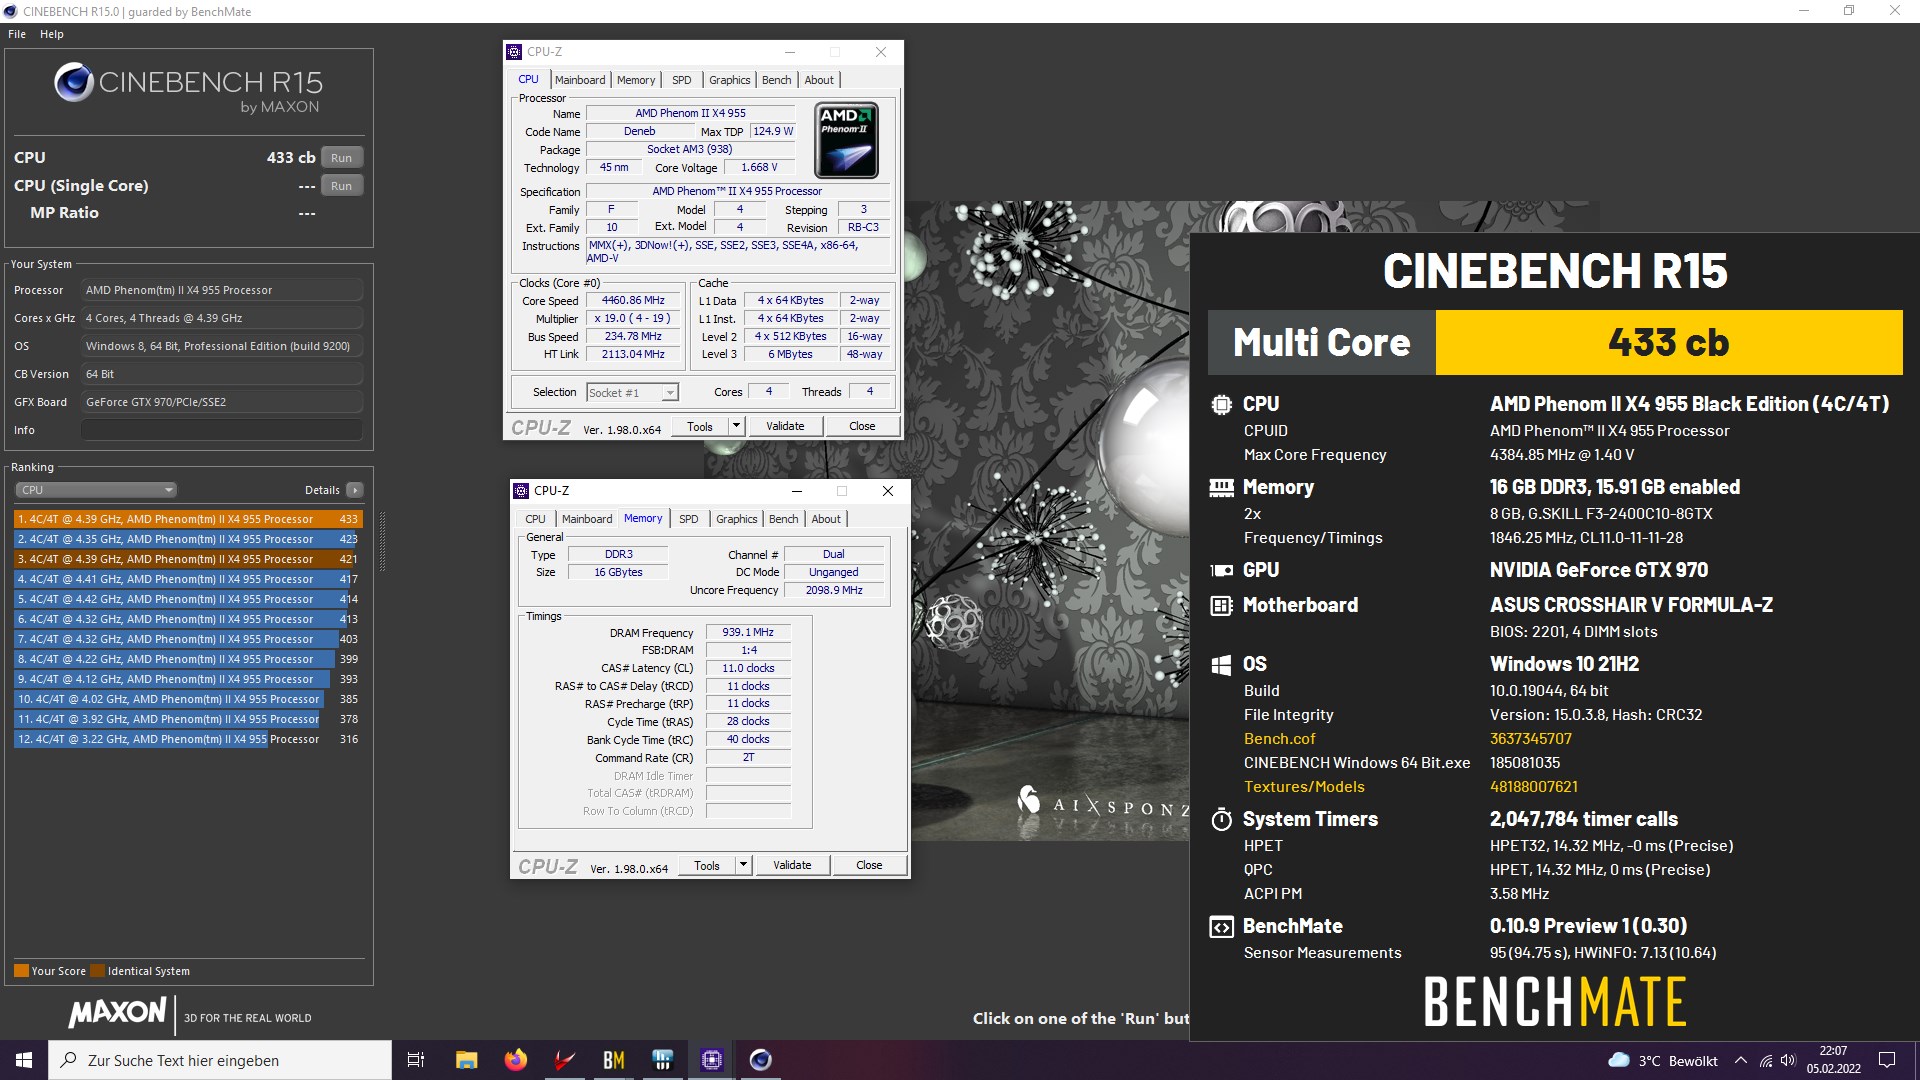
Task: Show hidden system tray icons
Action: (x=1741, y=1061)
